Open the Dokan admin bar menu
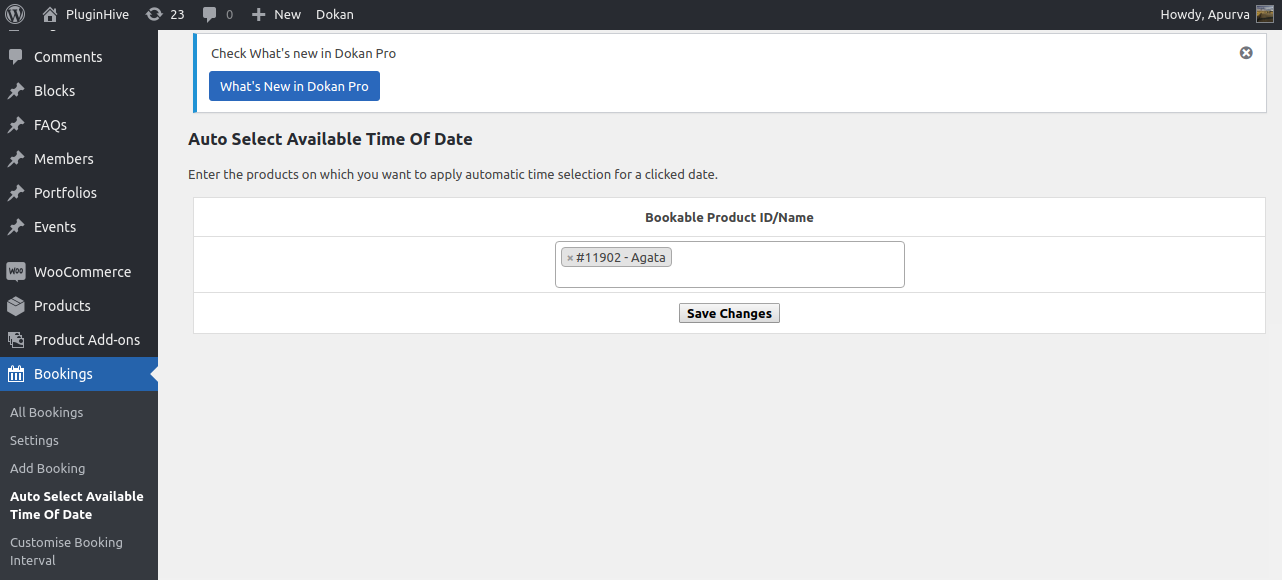The height and width of the screenshot is (580, 1282). pos(335,14)
